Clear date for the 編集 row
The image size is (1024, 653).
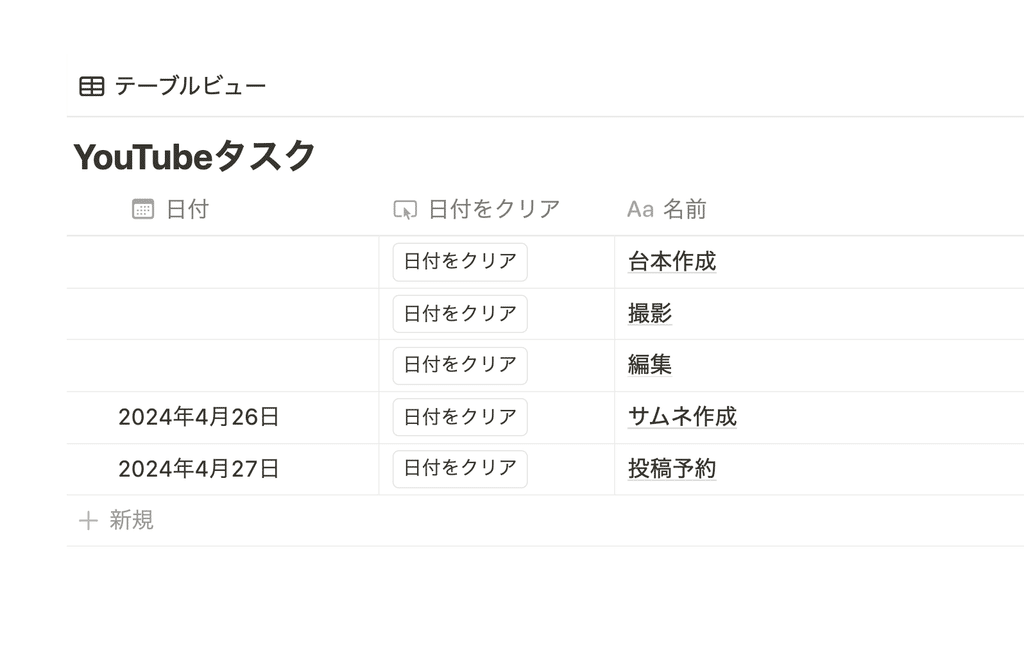460,365
